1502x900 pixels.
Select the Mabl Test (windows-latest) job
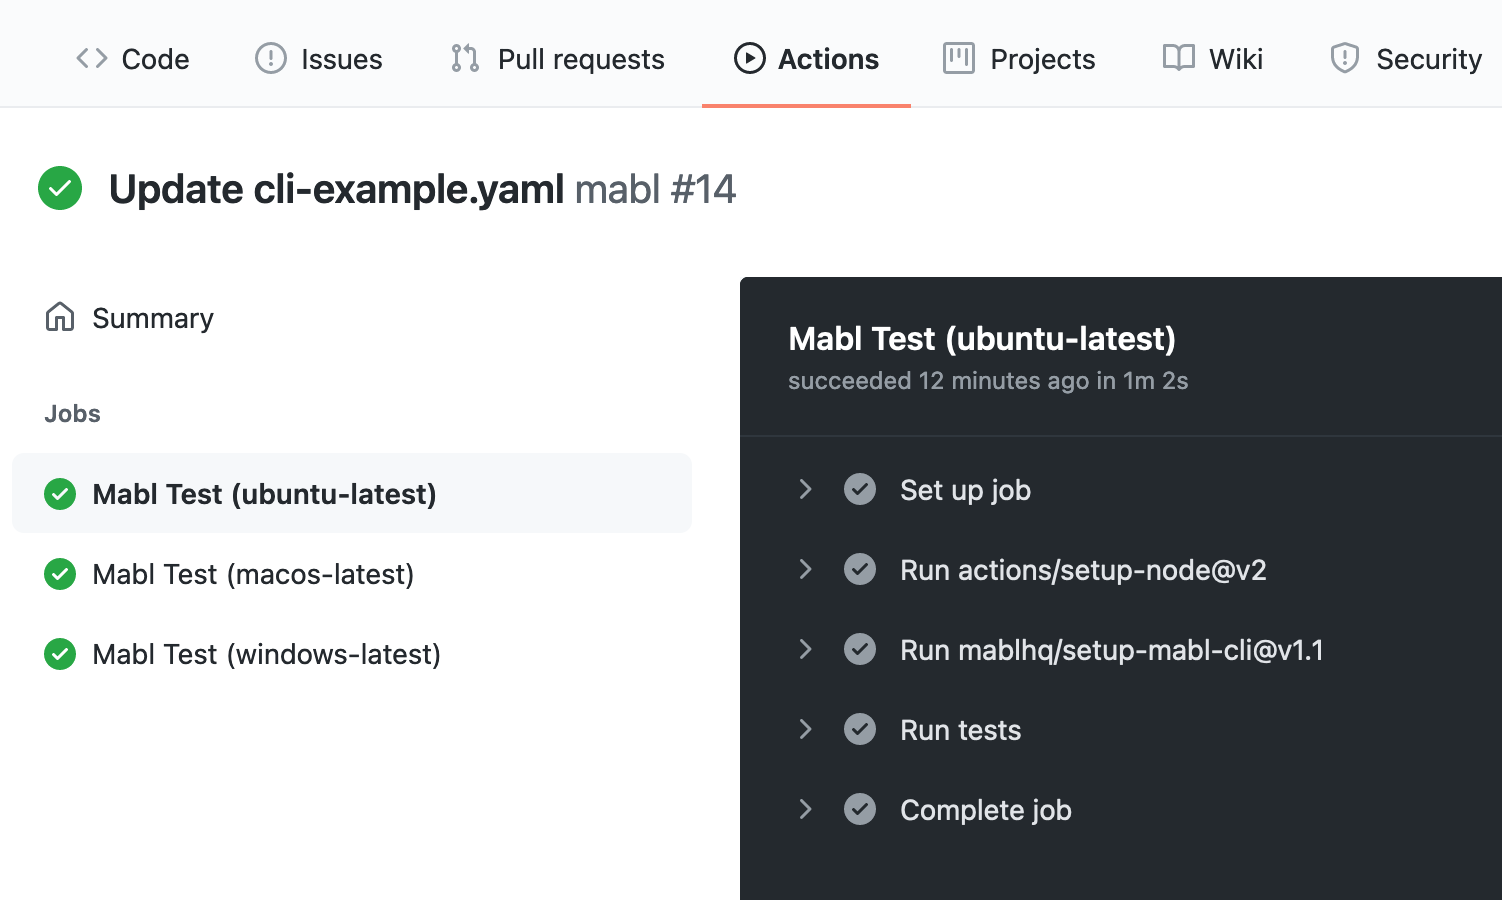(352, 654)
